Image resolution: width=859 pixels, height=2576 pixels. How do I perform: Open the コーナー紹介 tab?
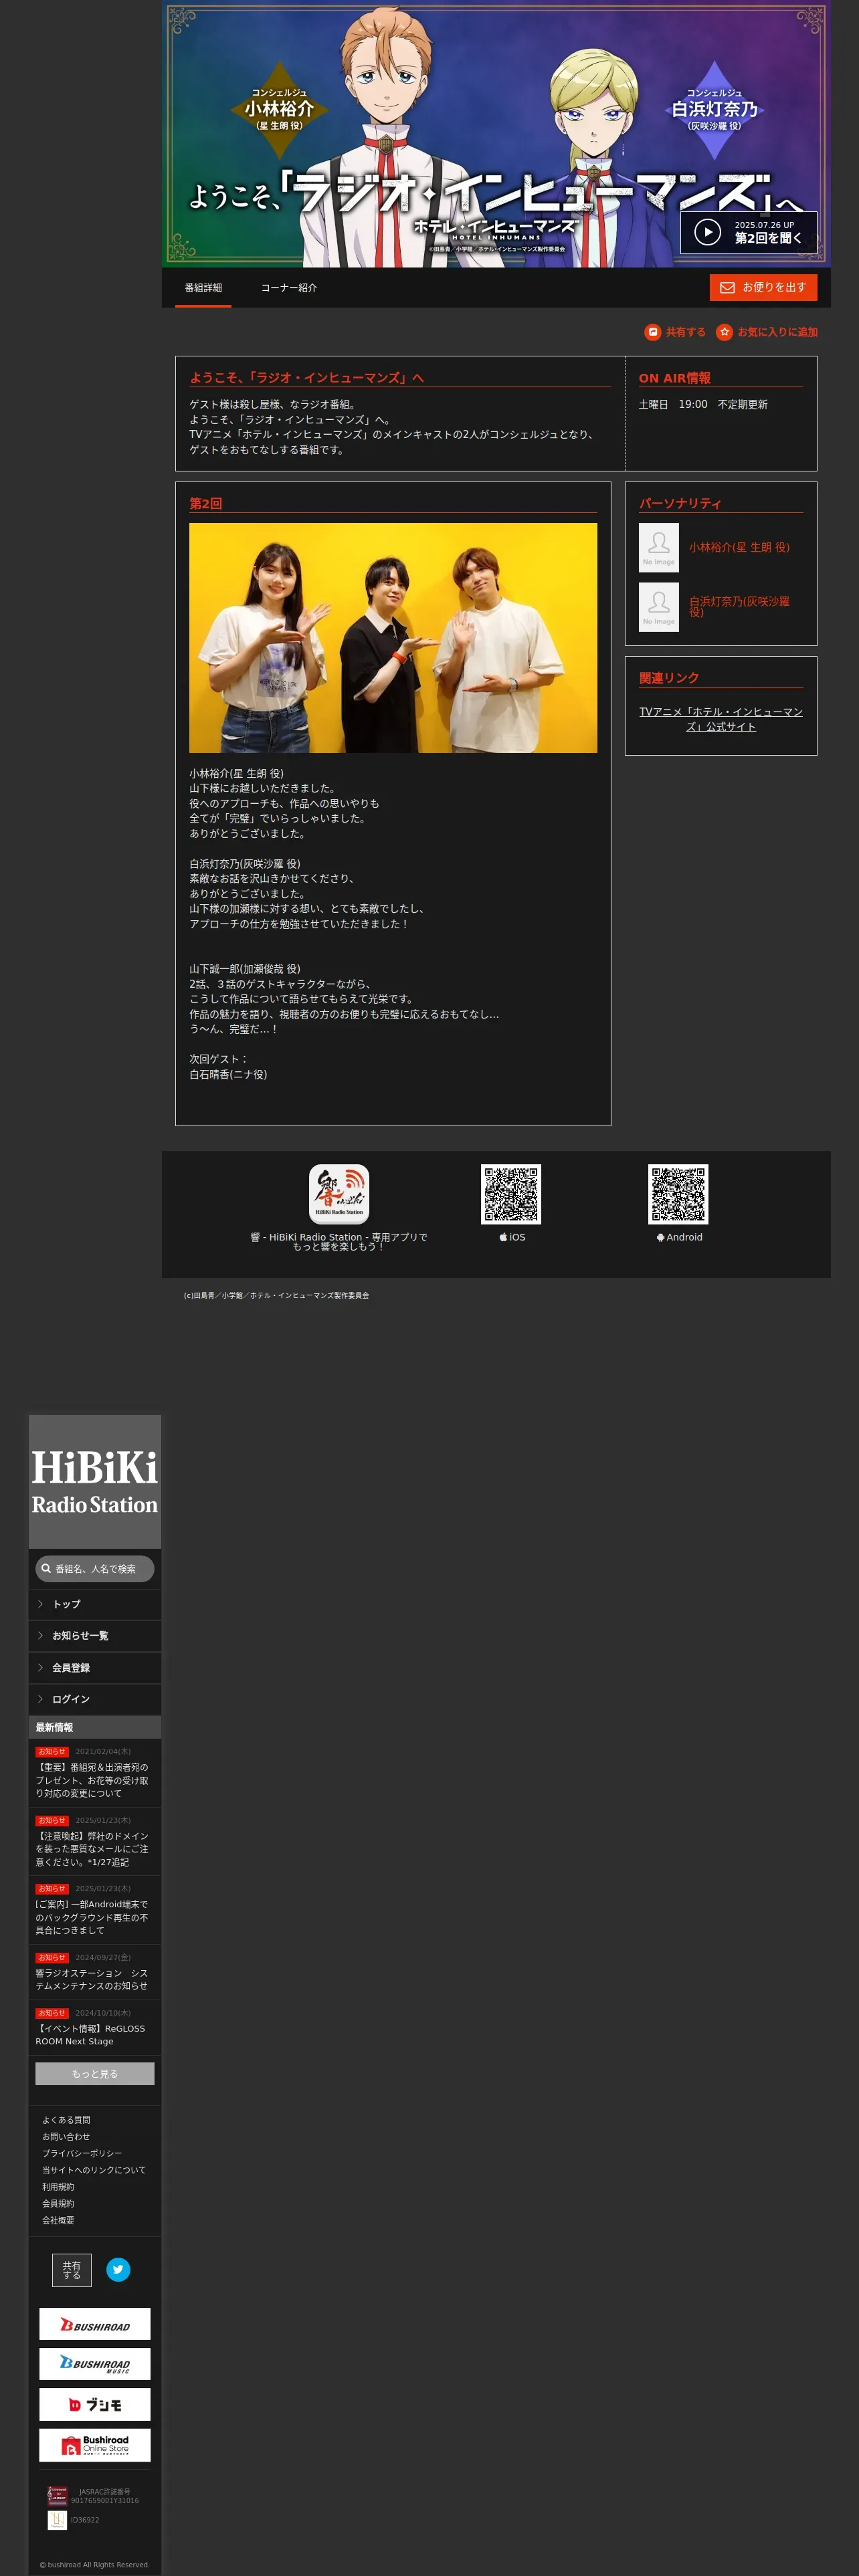point(289,288)
